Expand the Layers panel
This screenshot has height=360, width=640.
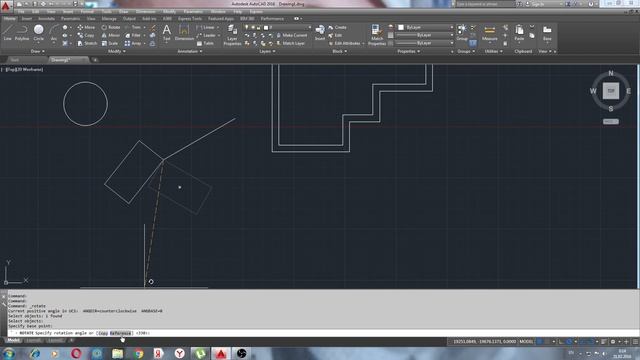(267, 51)
